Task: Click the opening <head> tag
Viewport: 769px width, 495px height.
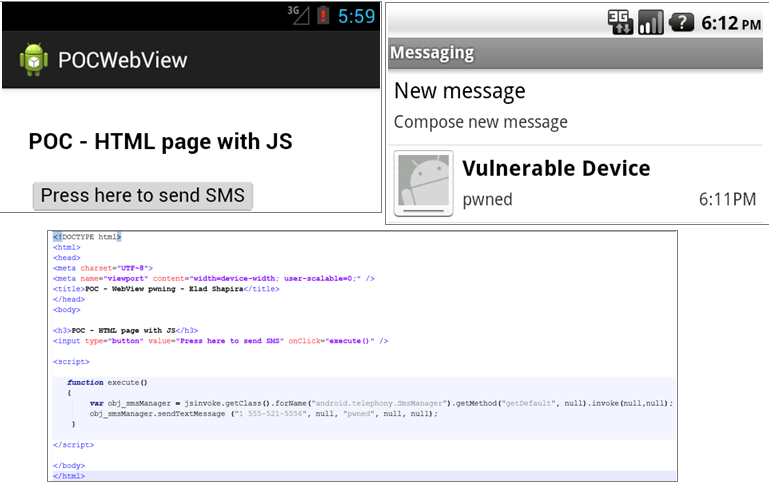Action: 67,258
